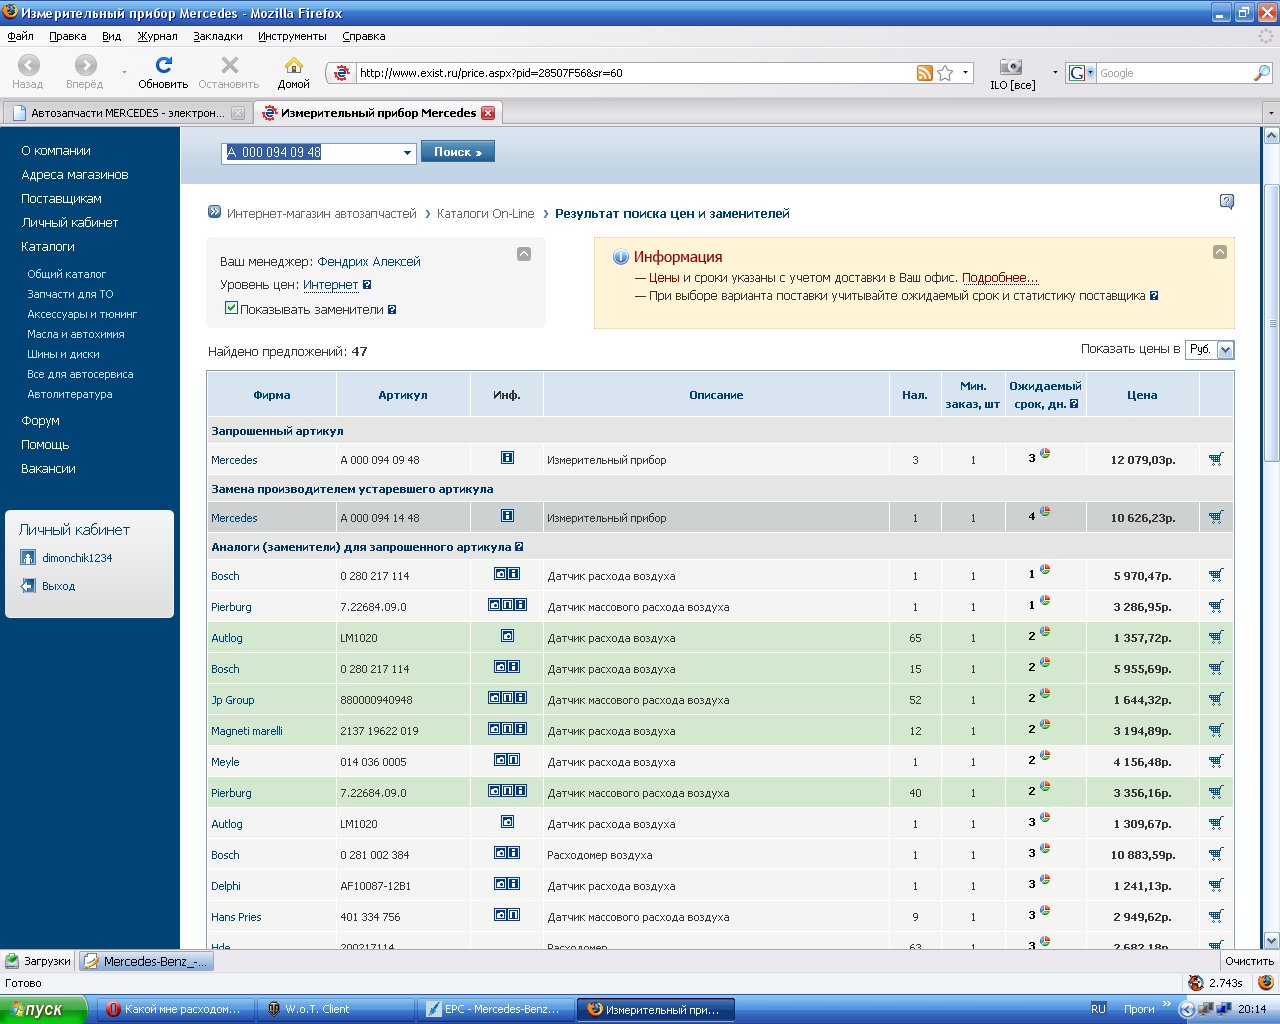The height and width of the screenshot is (1024, 1280).
Task: View supplier statistics pie for Mercedes 12 079,03р.
Action: [1045, 454]
